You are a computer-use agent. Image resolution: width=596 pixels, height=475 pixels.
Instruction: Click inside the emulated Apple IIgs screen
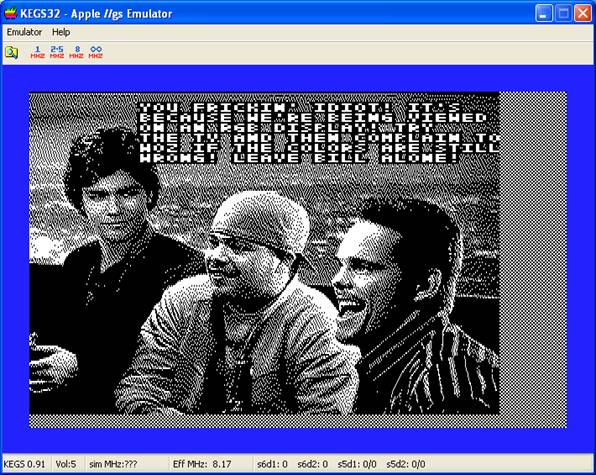[298, 260]
